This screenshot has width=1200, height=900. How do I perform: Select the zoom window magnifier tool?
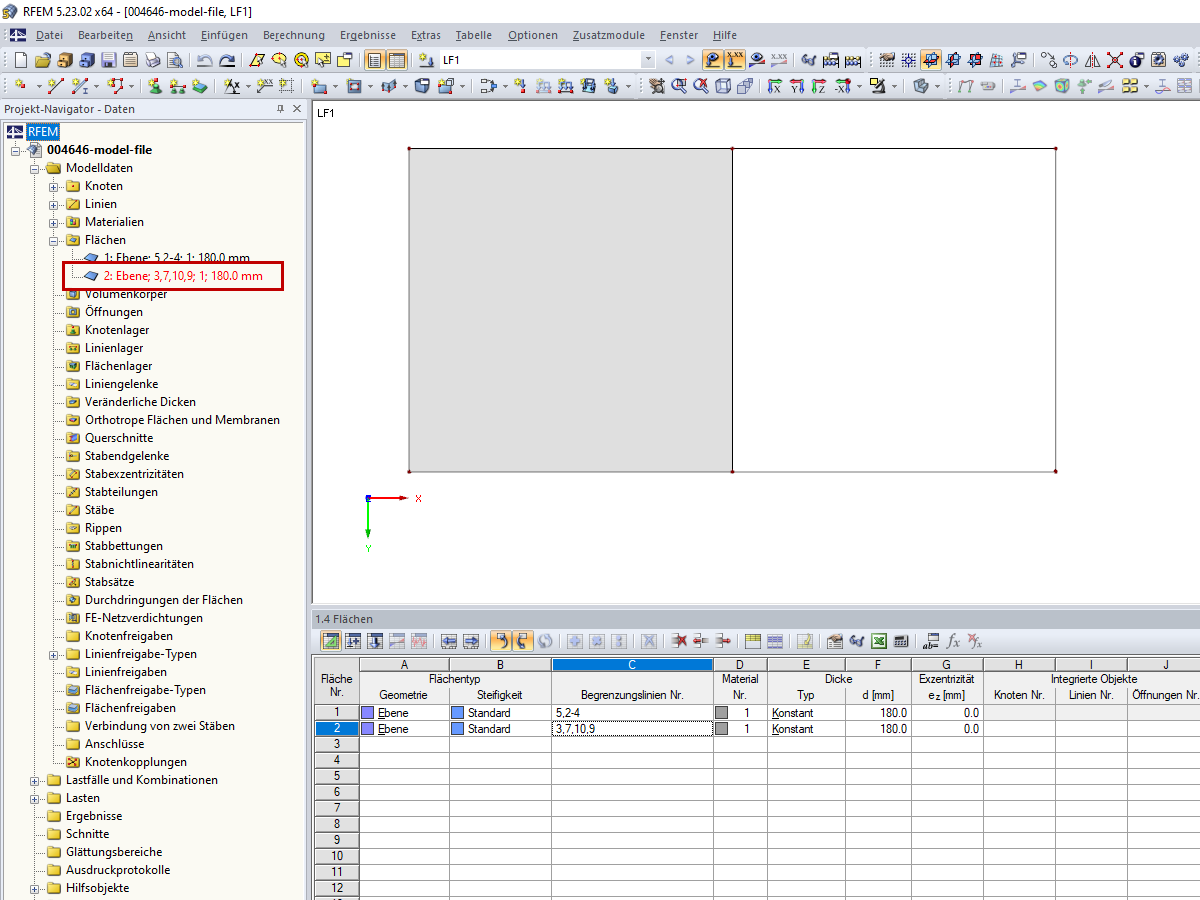pyautogui.click(x=679, y=86)
